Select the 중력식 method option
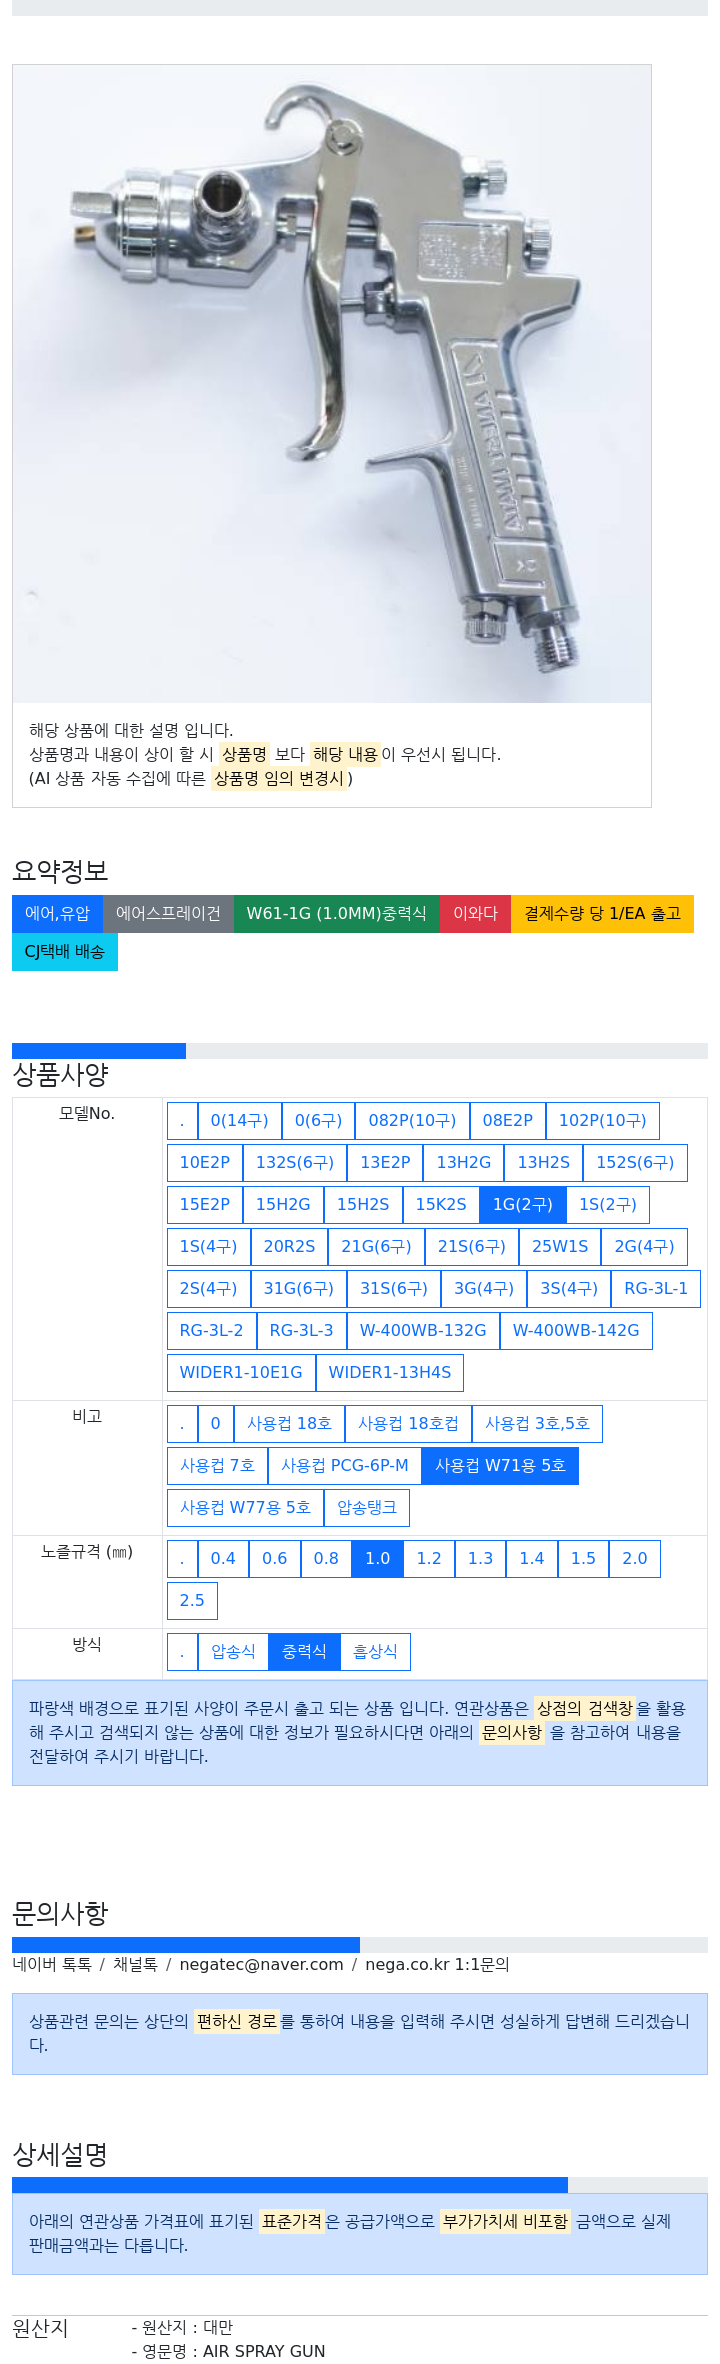Image resolution: width=720 pixels, height=2364 pixels. [x=304, y=1652]
